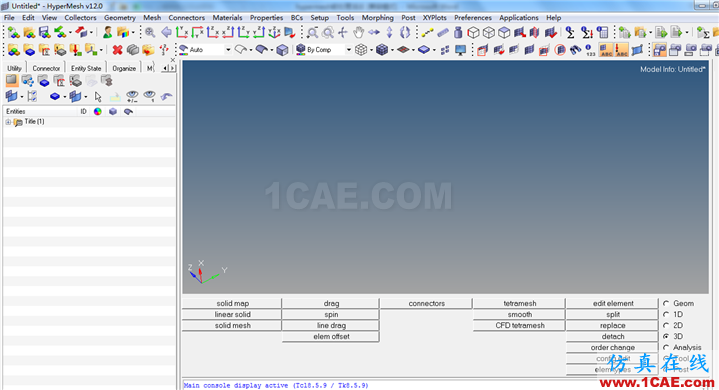Click the previous view arrow icon
719x390 pixels.
tap(166, 33)
